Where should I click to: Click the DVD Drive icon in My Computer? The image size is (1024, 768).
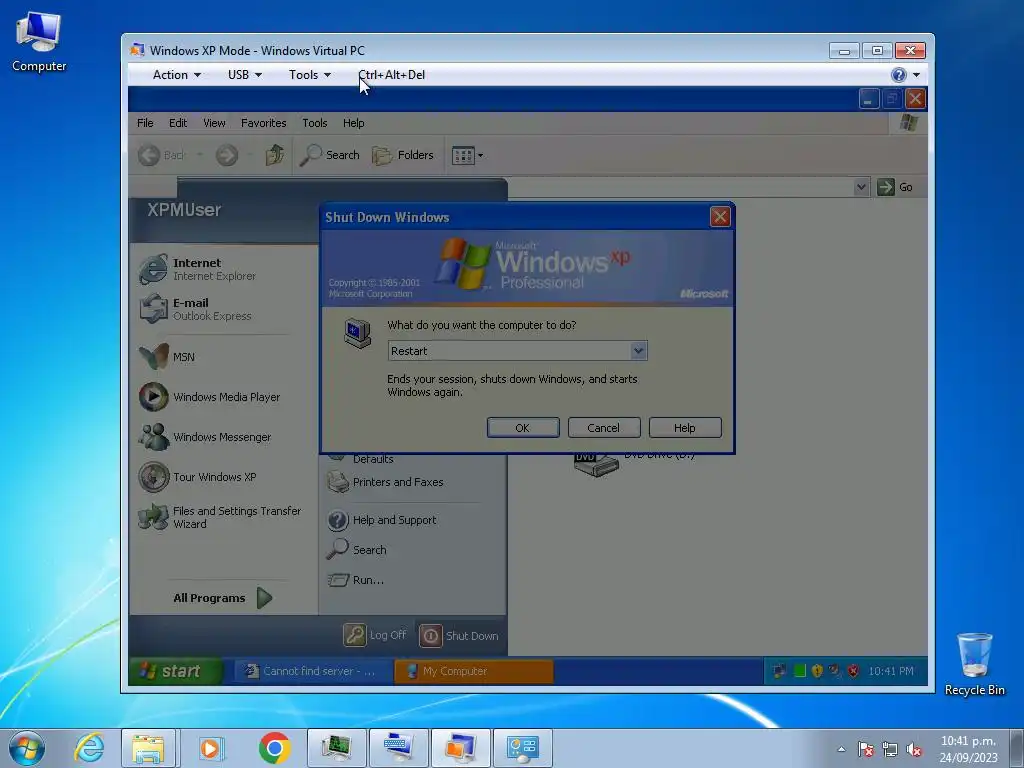pyautogui.click(x=596, y=464)
